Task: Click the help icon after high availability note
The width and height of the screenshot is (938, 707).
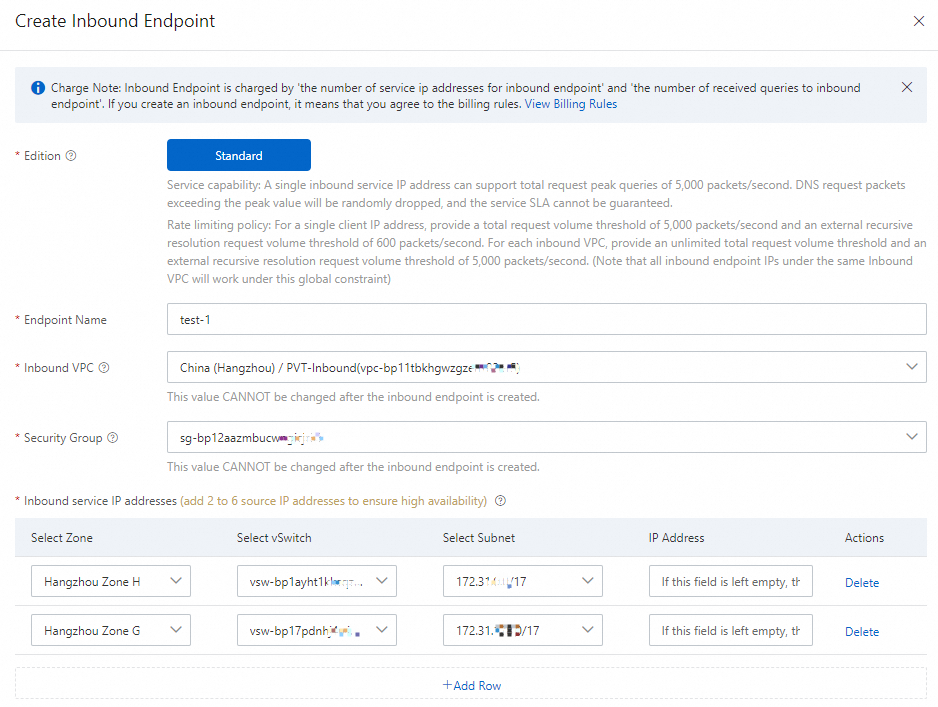Action: pyautogui.click(x=501, y=501)
